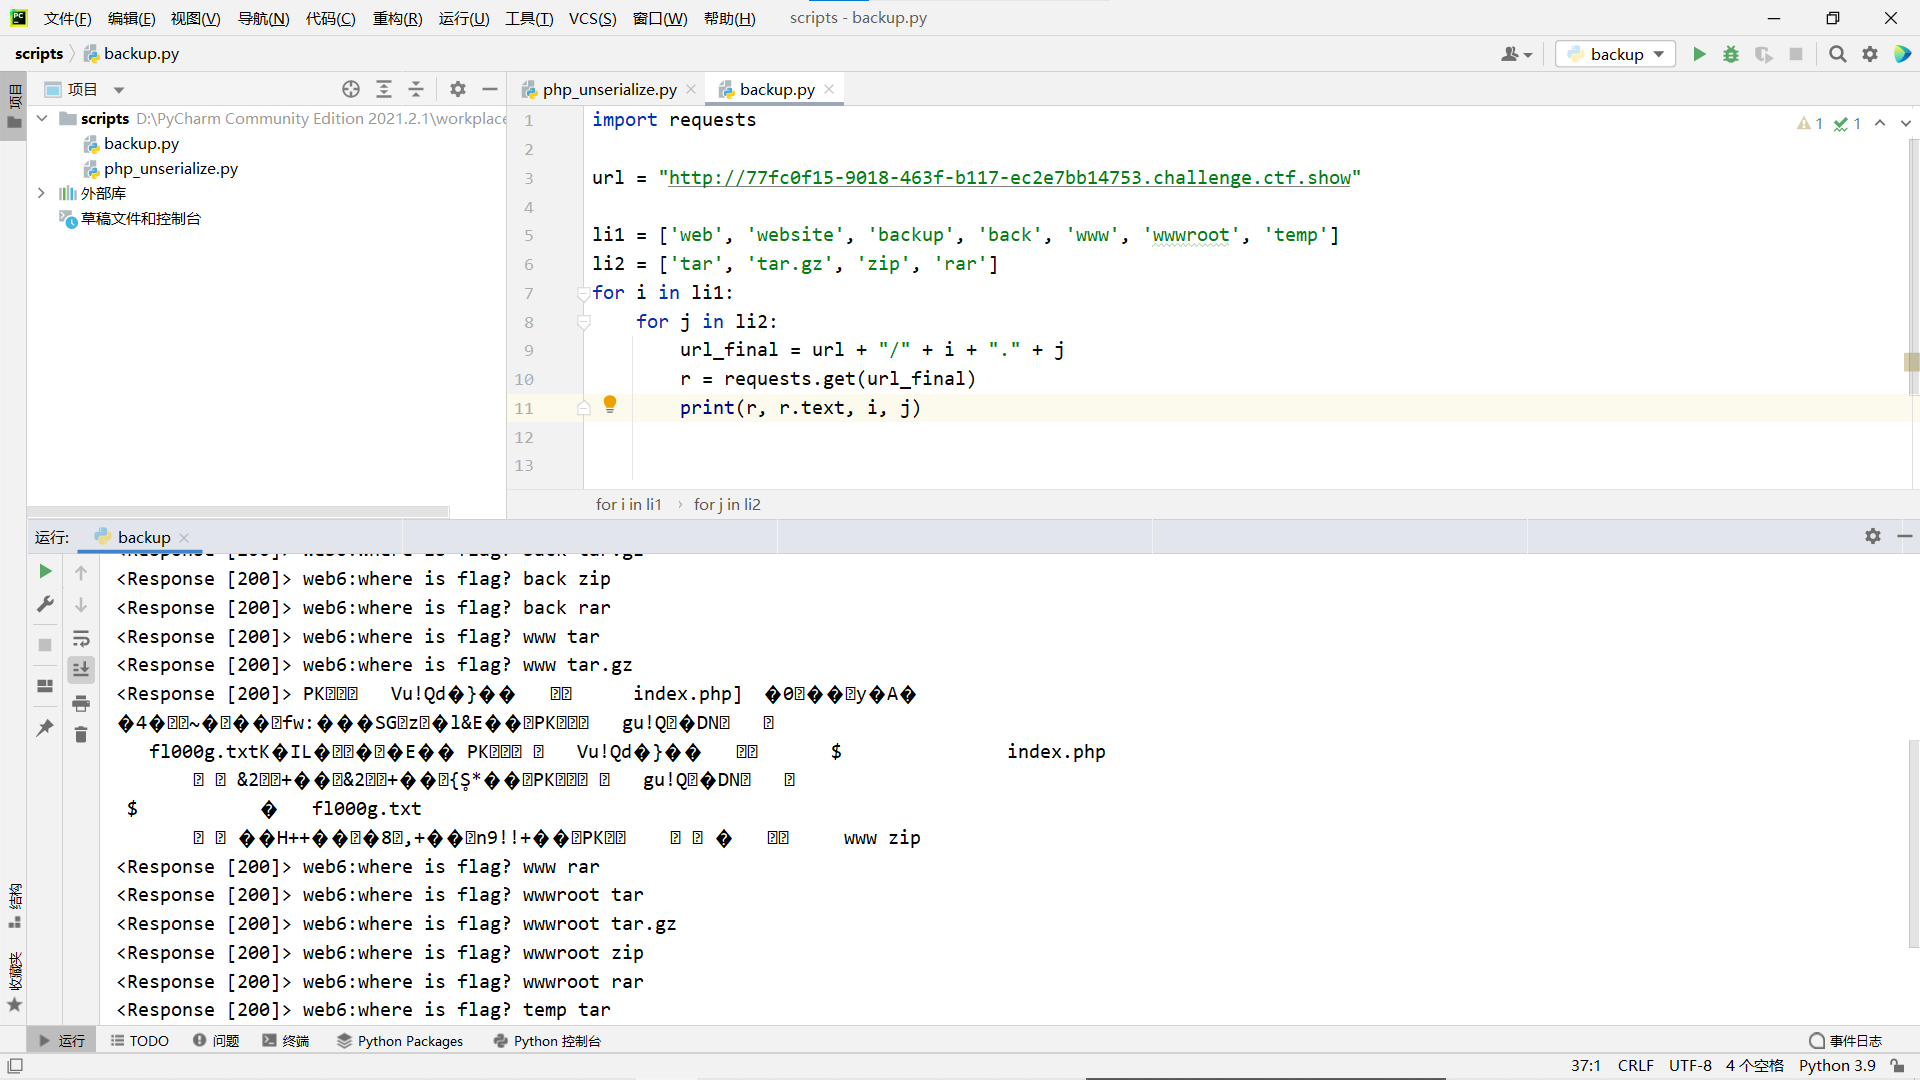Screen dimensions: 1920x1080
Task: Open the 终端 tool window
Action: point(286,1041)
